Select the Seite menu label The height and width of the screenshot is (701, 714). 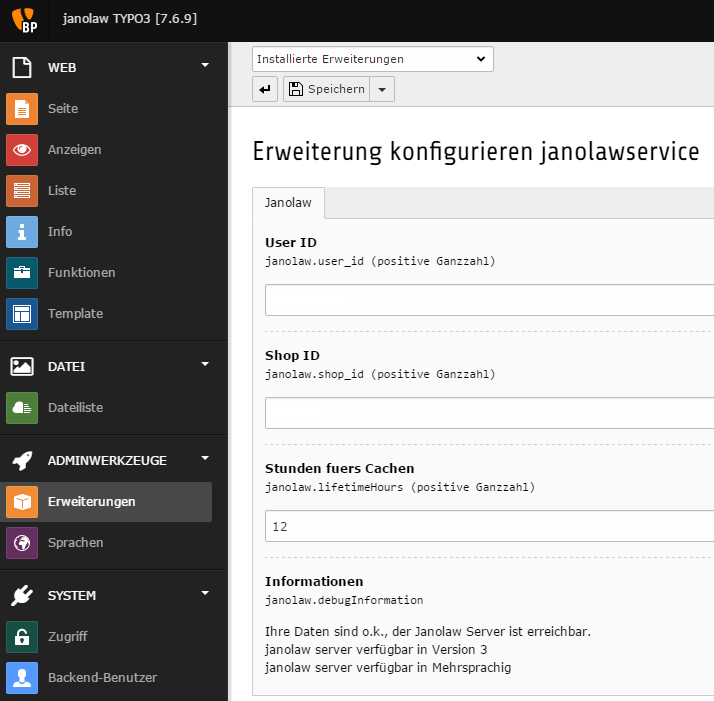pyautogui.click(x=63, y=109)
